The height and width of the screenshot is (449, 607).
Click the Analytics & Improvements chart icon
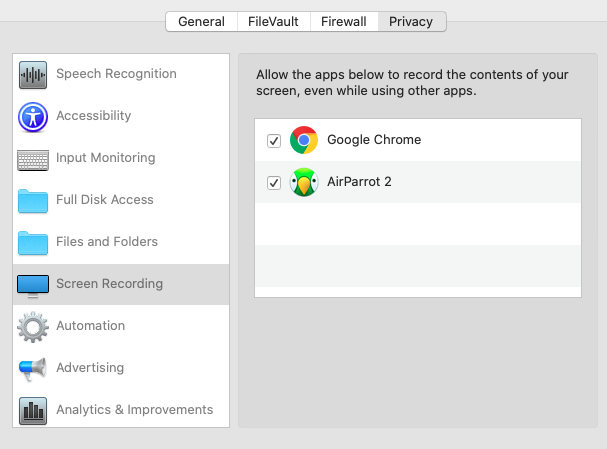pos(33,410)
